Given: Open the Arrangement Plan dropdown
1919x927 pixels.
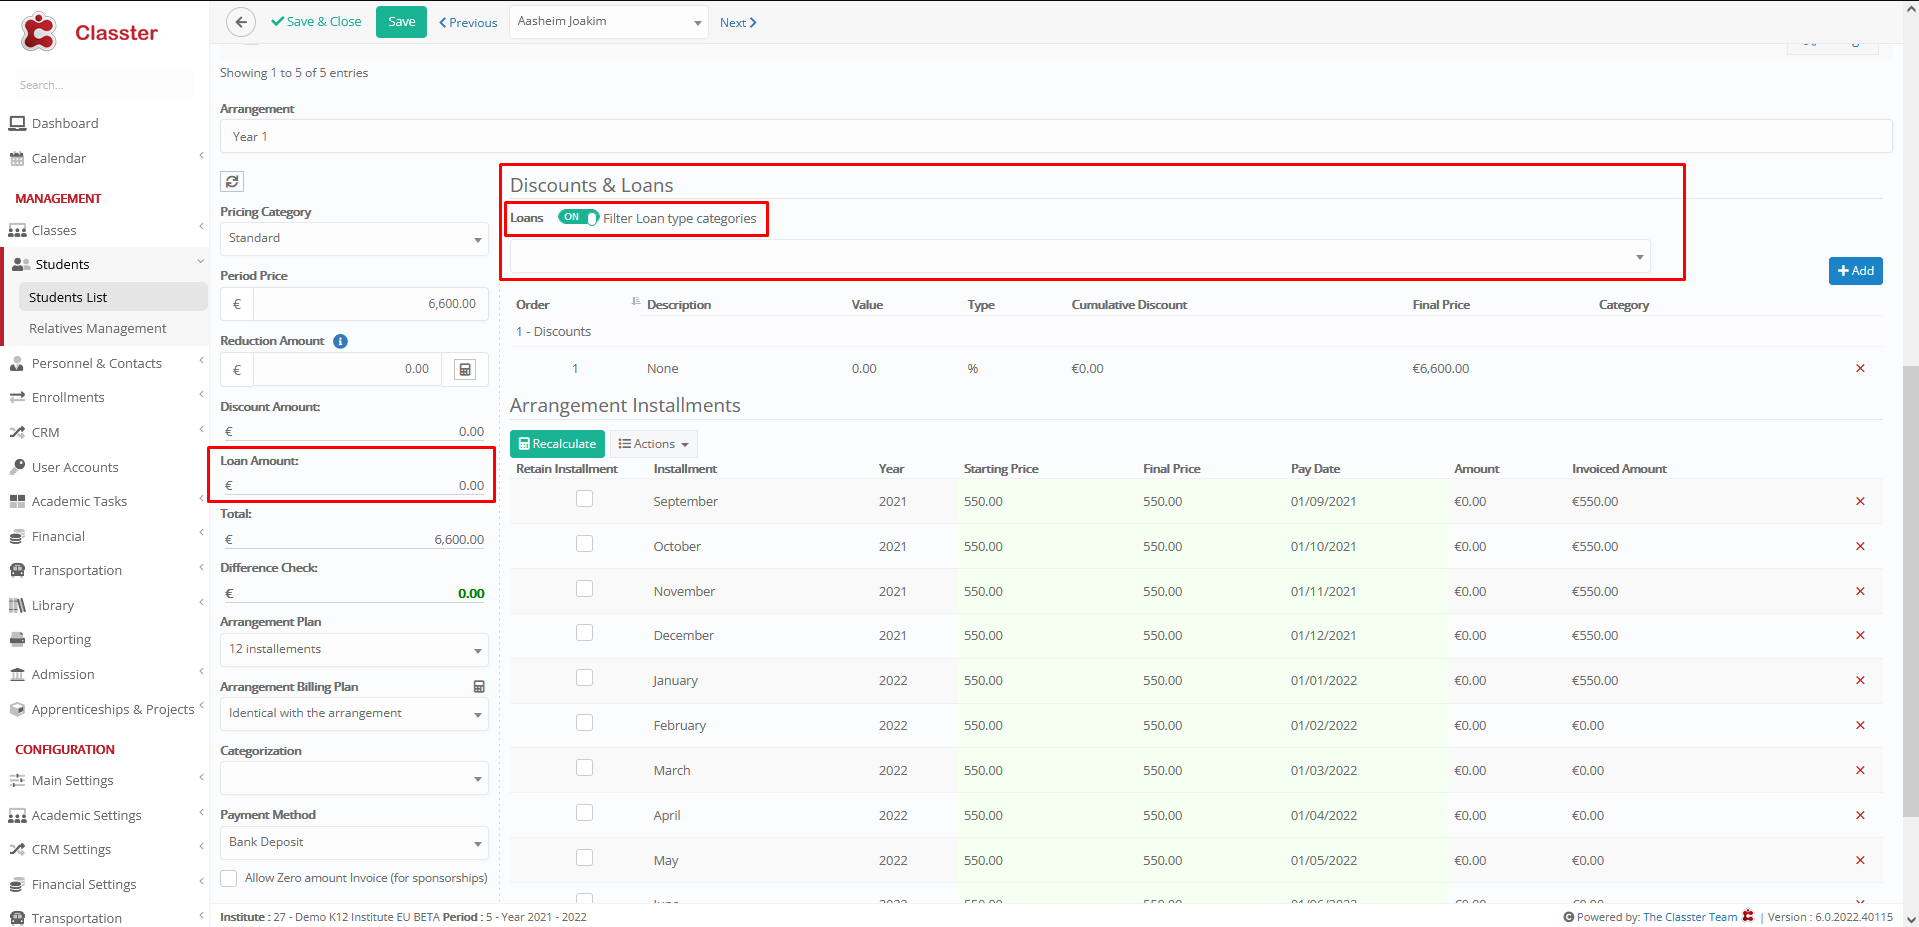Looking at the screenshot, I should 354,650.
